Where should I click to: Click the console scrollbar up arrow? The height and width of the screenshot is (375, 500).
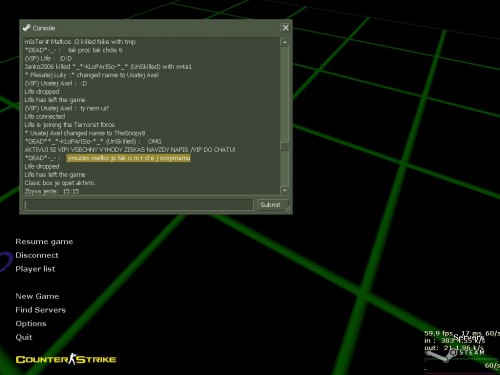tap(285, 42)
